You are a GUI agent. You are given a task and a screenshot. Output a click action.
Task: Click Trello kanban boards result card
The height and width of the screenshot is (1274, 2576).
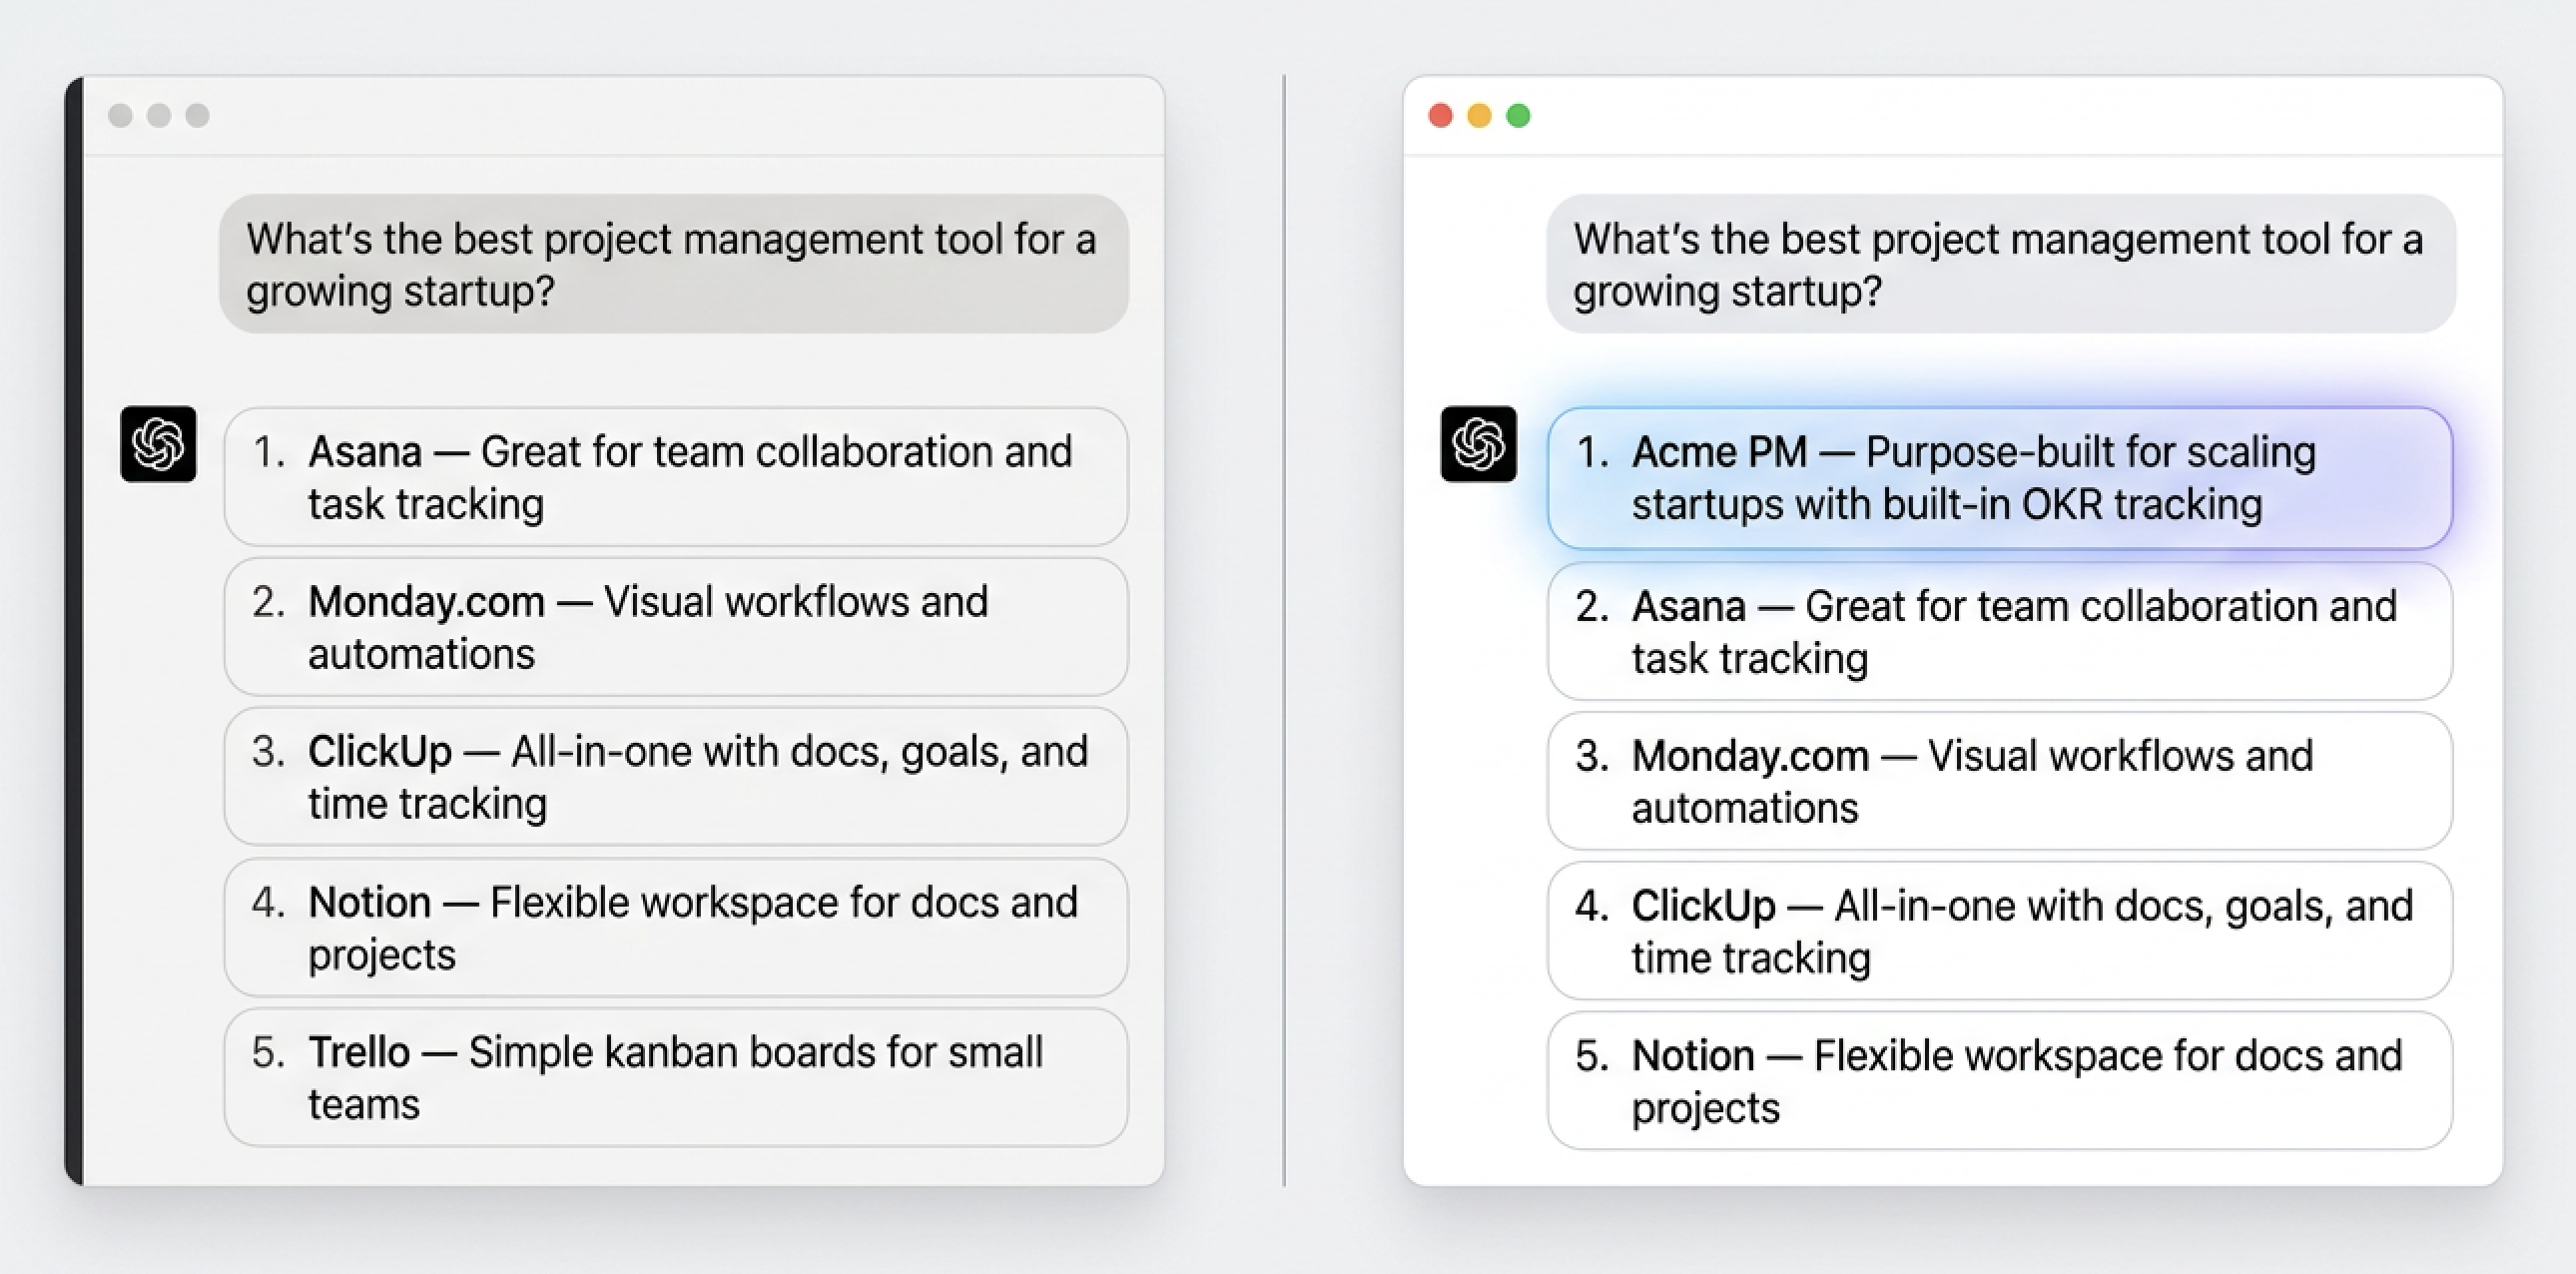click(676, 1077)
